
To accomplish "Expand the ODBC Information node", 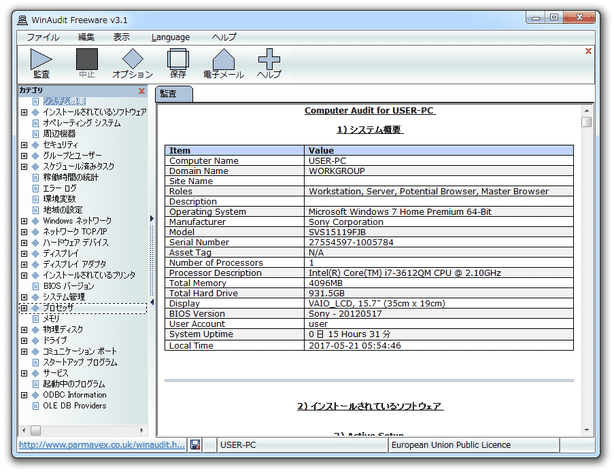I will pyautogui.click(x=24, y=395).
